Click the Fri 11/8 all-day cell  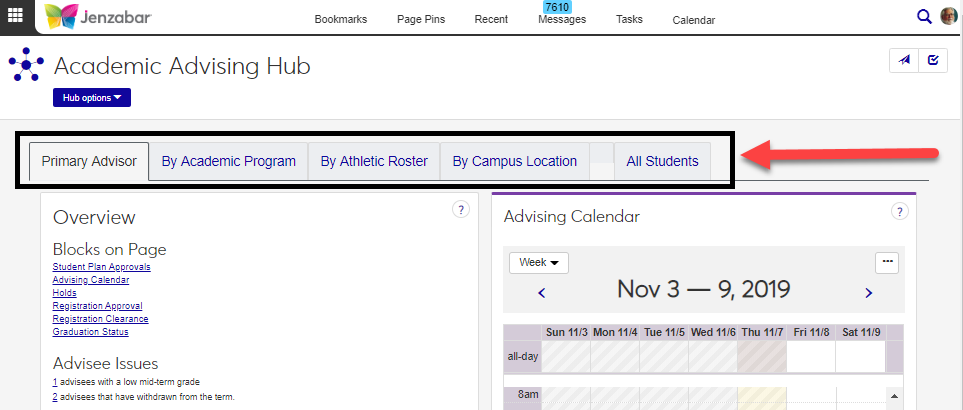(x=811, y=356)
